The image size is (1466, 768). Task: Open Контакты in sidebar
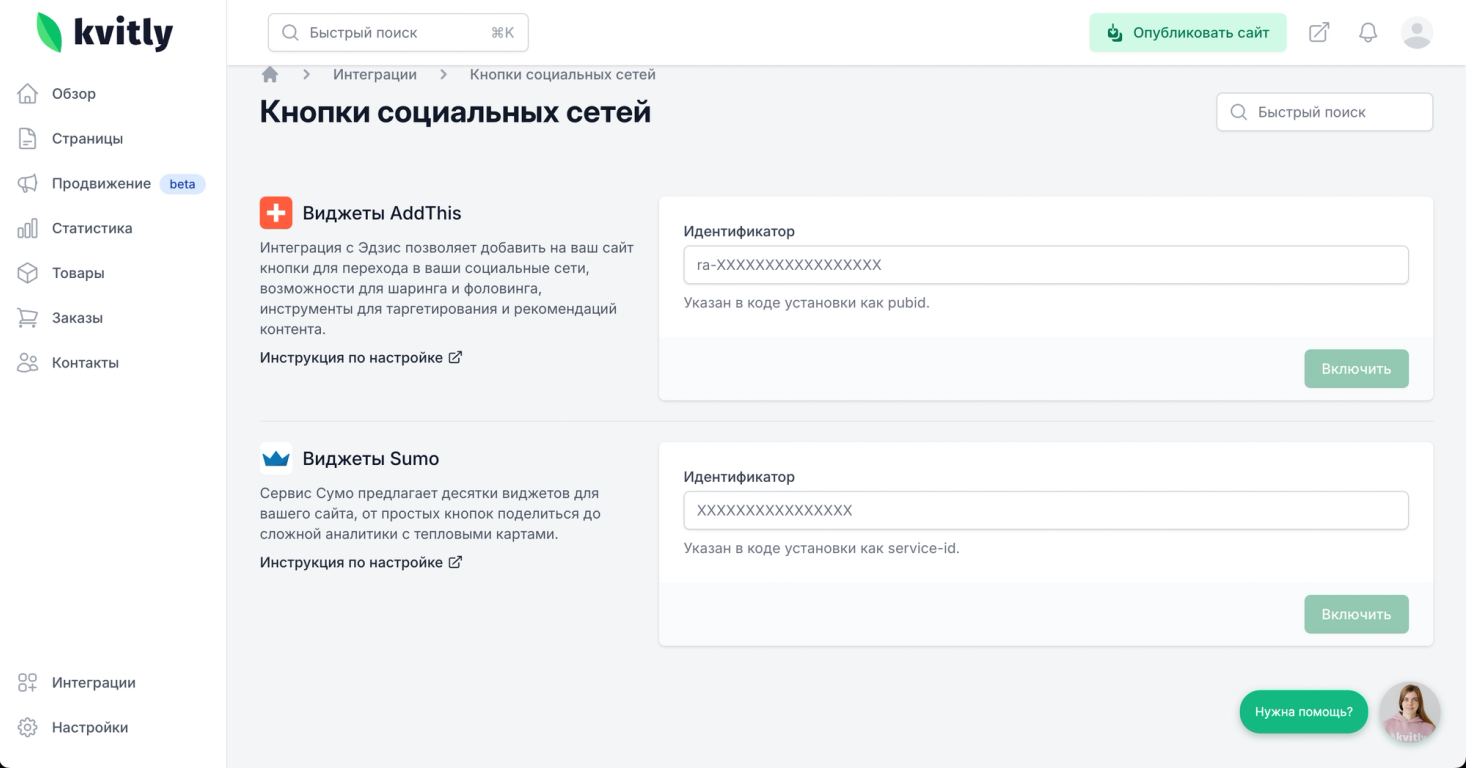85,363
